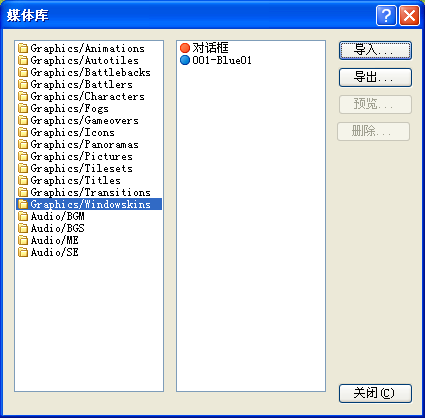
Task: Click the folder icon beside Graphics/Tilesets
Action: (23, 168)
